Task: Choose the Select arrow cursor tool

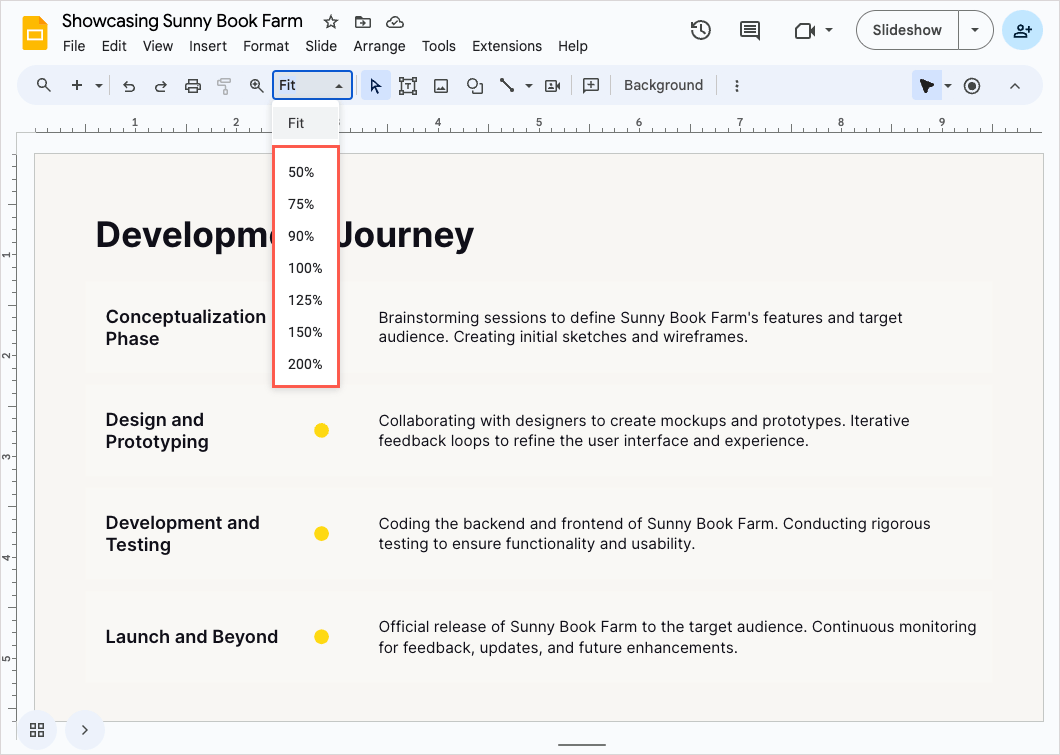Action: click(376, 86)
